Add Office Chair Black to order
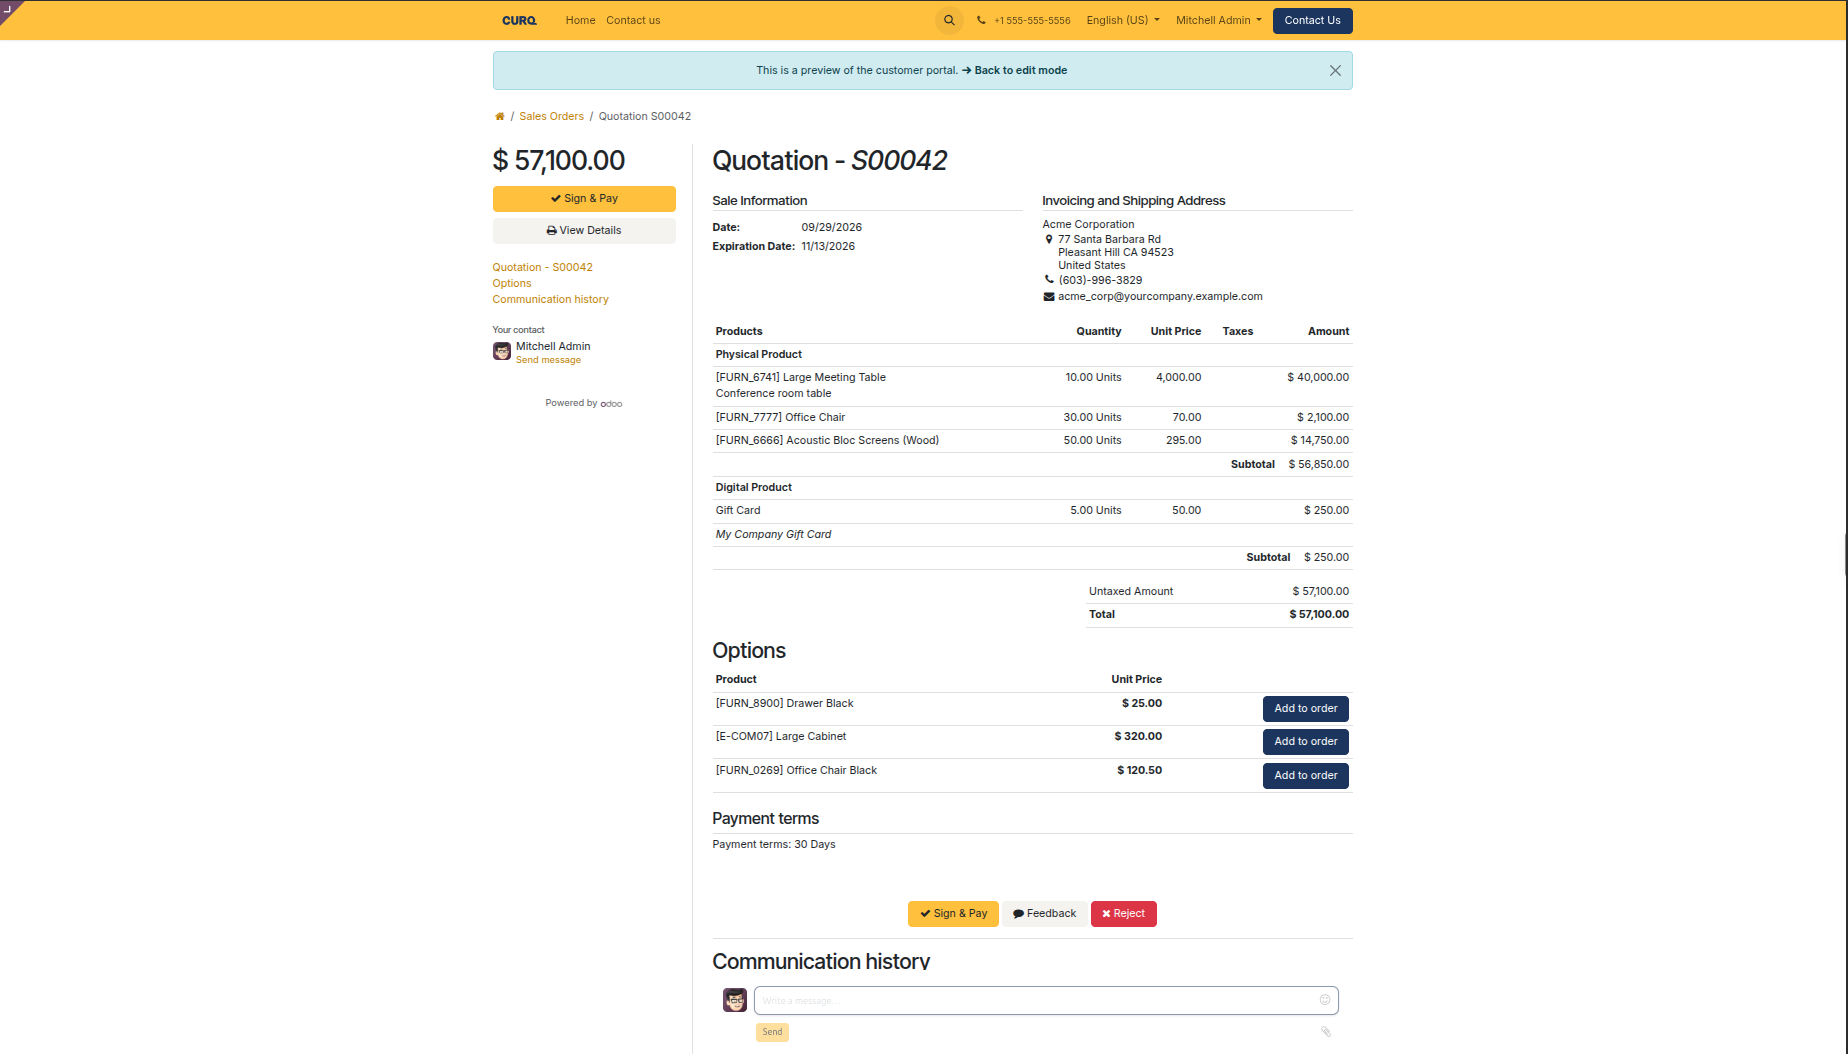 (1305, 776)
